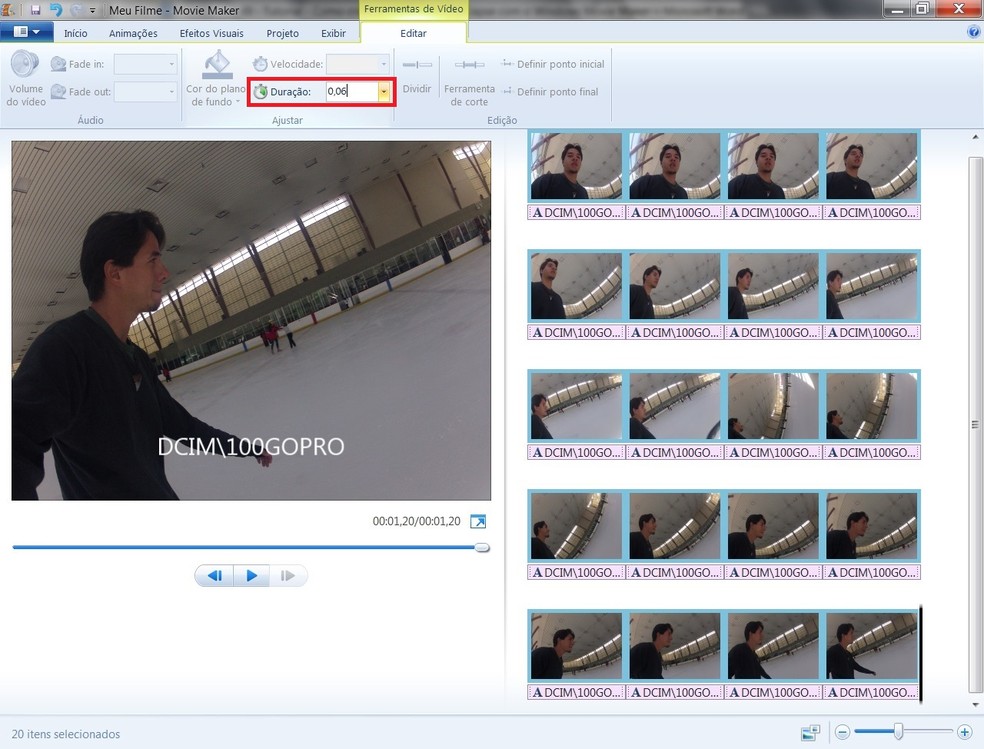This screenshot has height=749, width=984.
Task: Save project with the floppy disk icon
Action: (x=35, y=10)
